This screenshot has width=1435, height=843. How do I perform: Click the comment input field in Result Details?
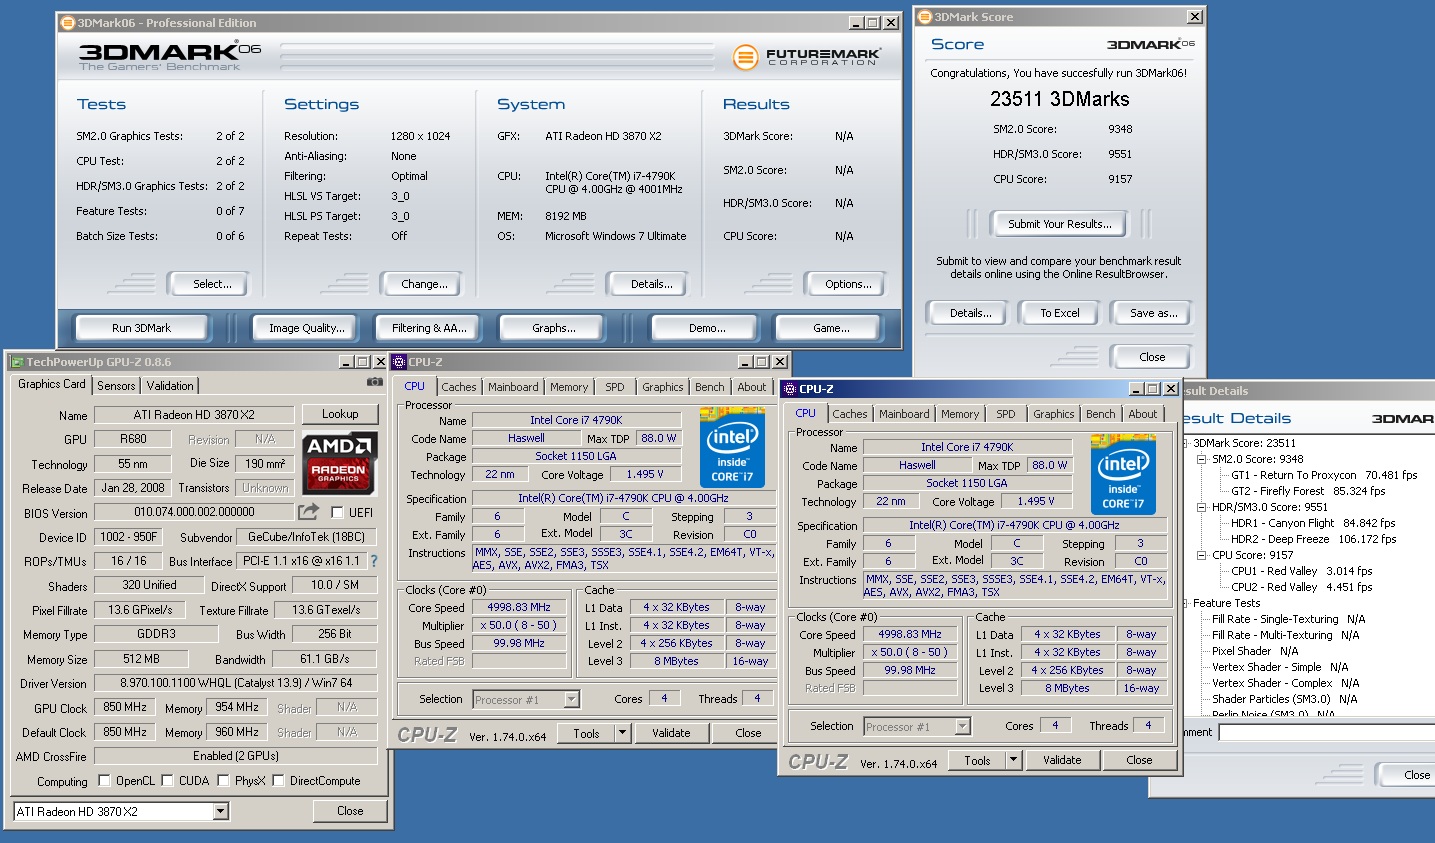pyautogui.click(x=1326, y=732)
